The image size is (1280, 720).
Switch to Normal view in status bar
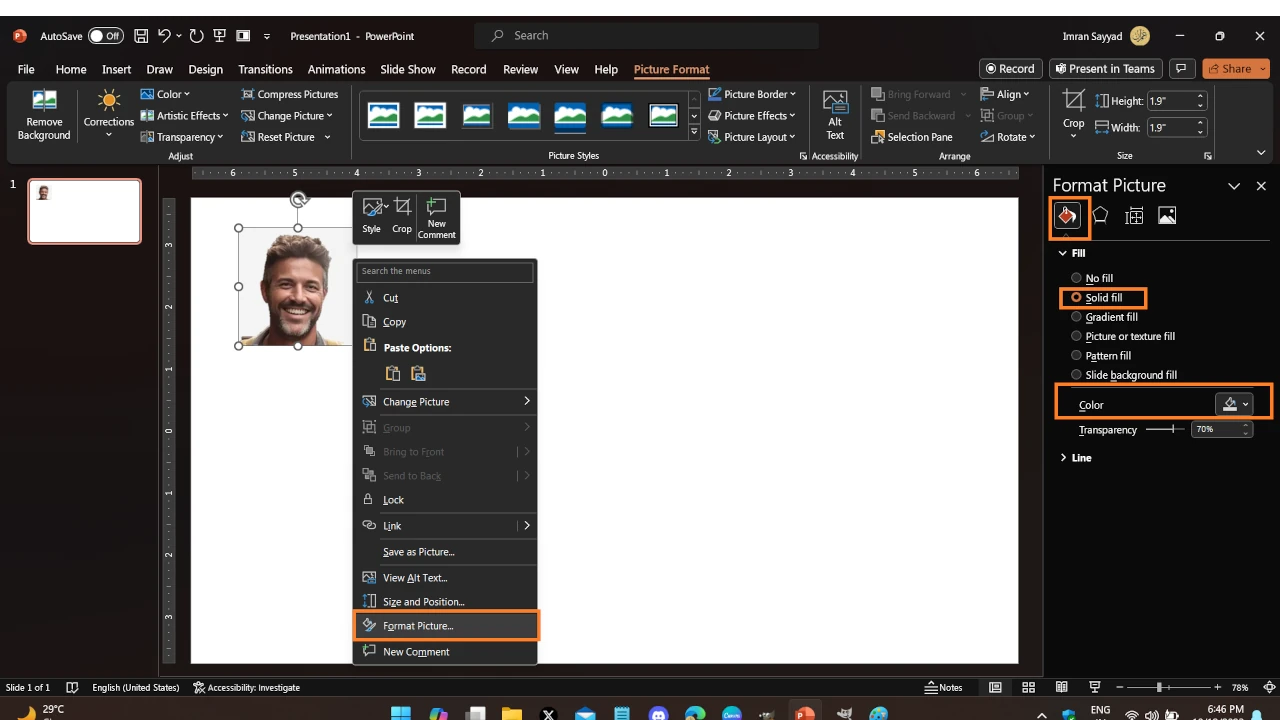tap(995, 688)
